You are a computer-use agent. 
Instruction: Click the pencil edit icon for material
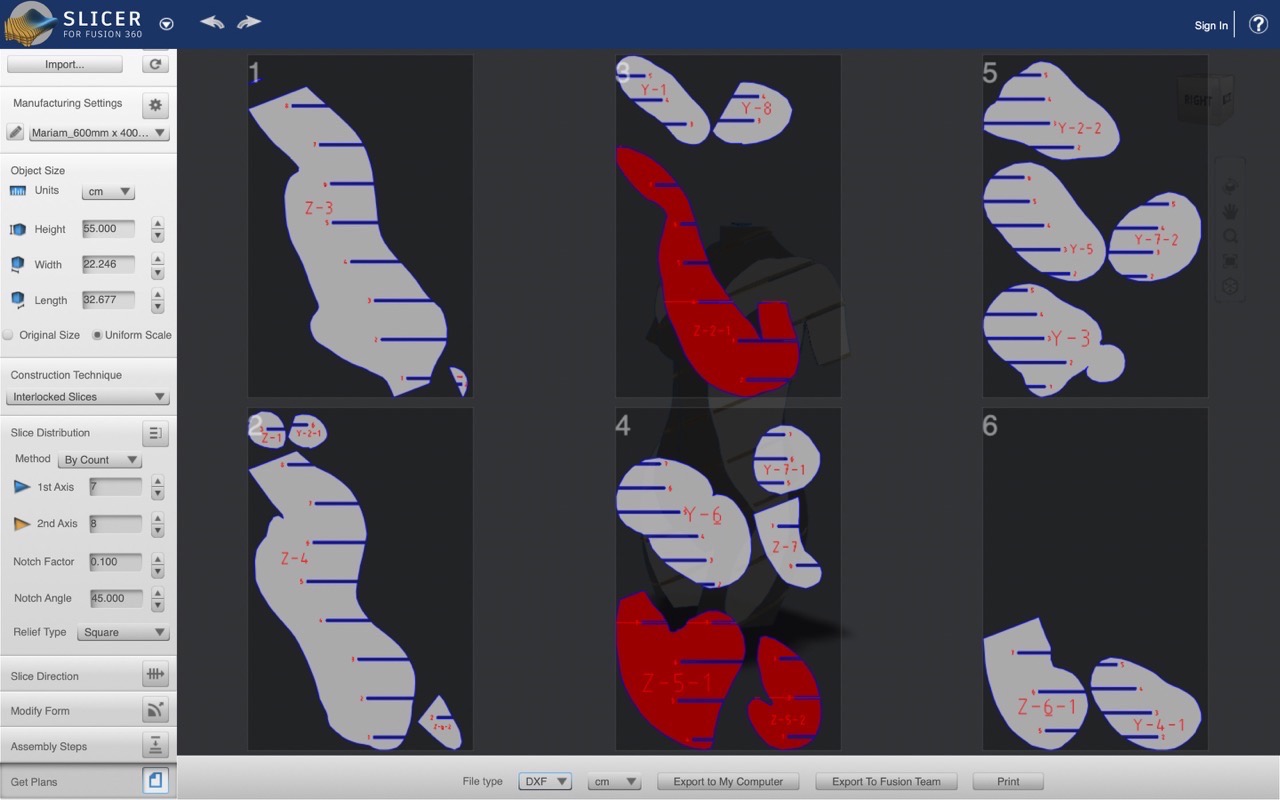pyautogui.click(x=15, y=132)
